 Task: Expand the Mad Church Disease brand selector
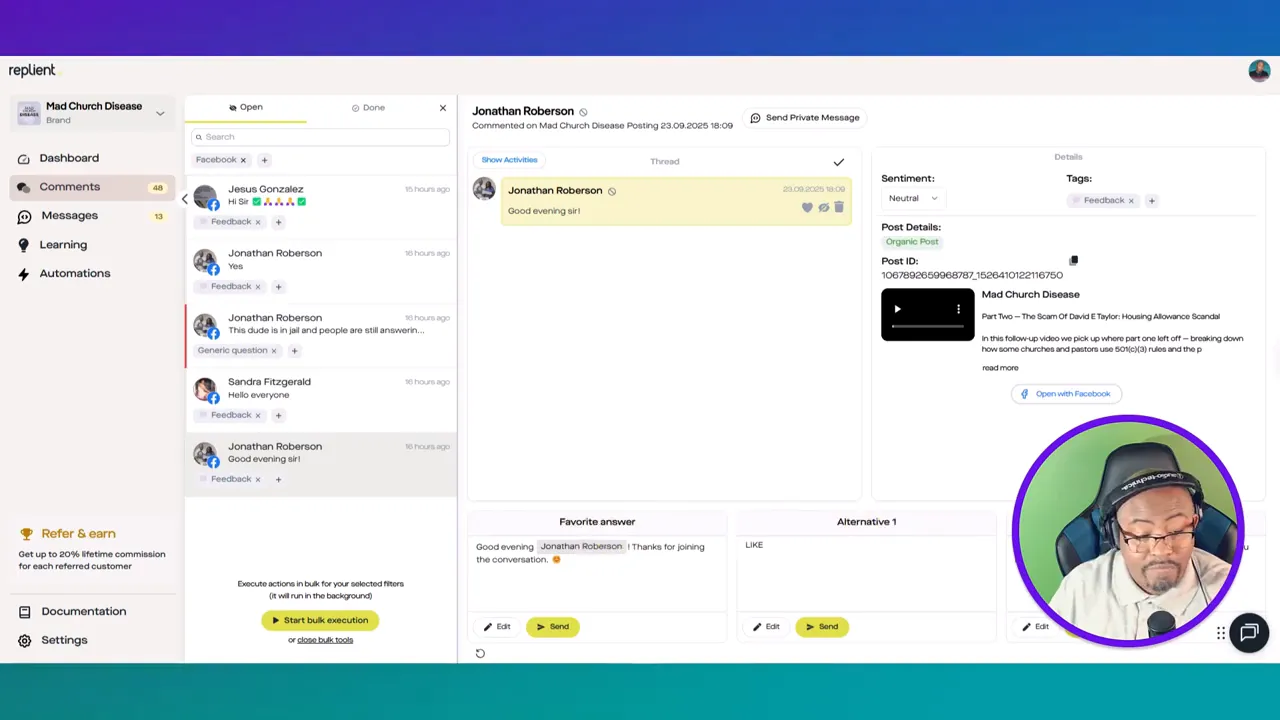tap(160, 113)
